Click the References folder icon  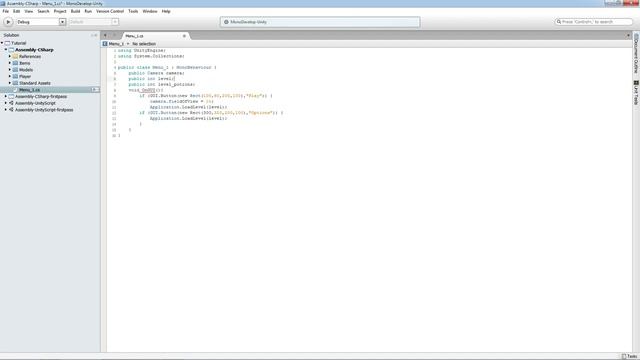(x=15, y=56)
